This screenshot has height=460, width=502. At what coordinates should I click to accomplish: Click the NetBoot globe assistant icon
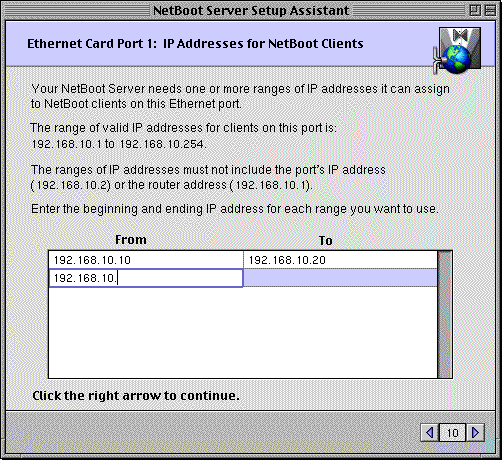(457, 50)
